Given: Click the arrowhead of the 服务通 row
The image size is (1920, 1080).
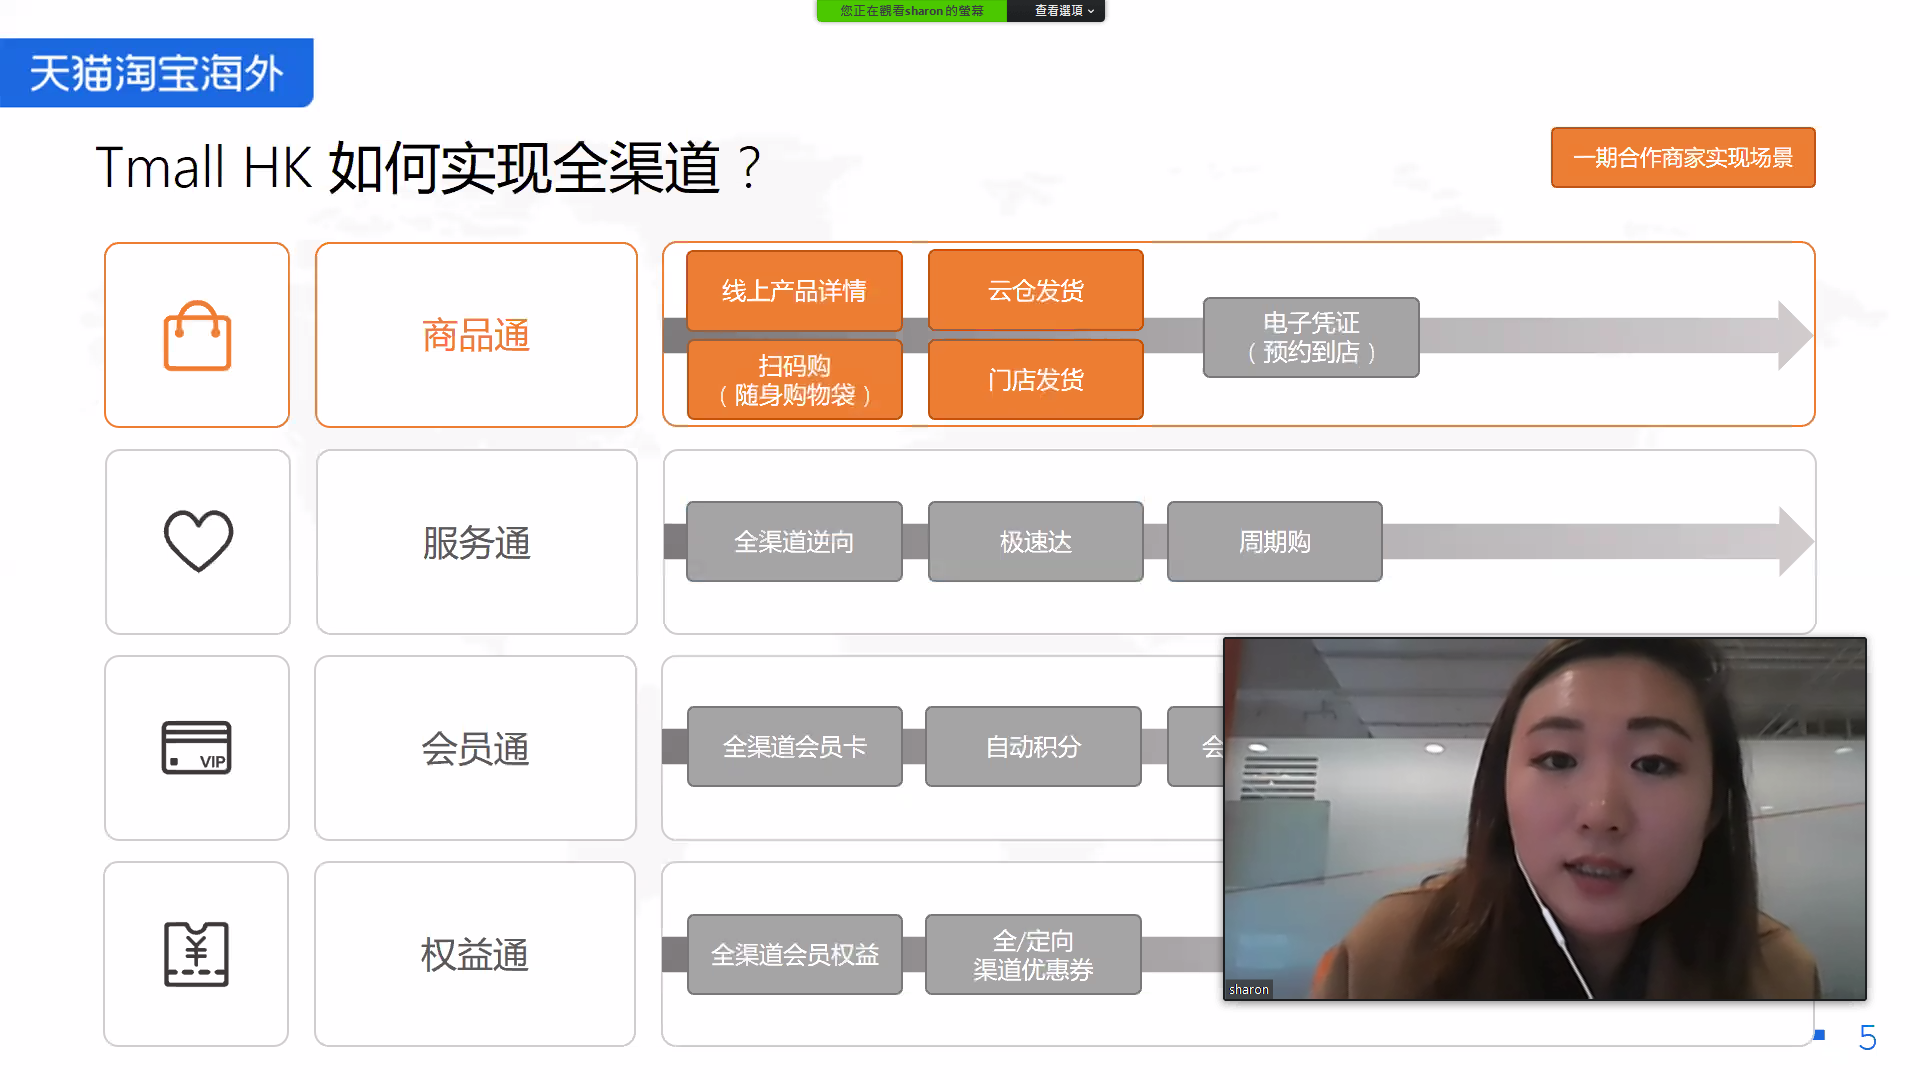Looking at the screenshot, I should (1795, 542).
